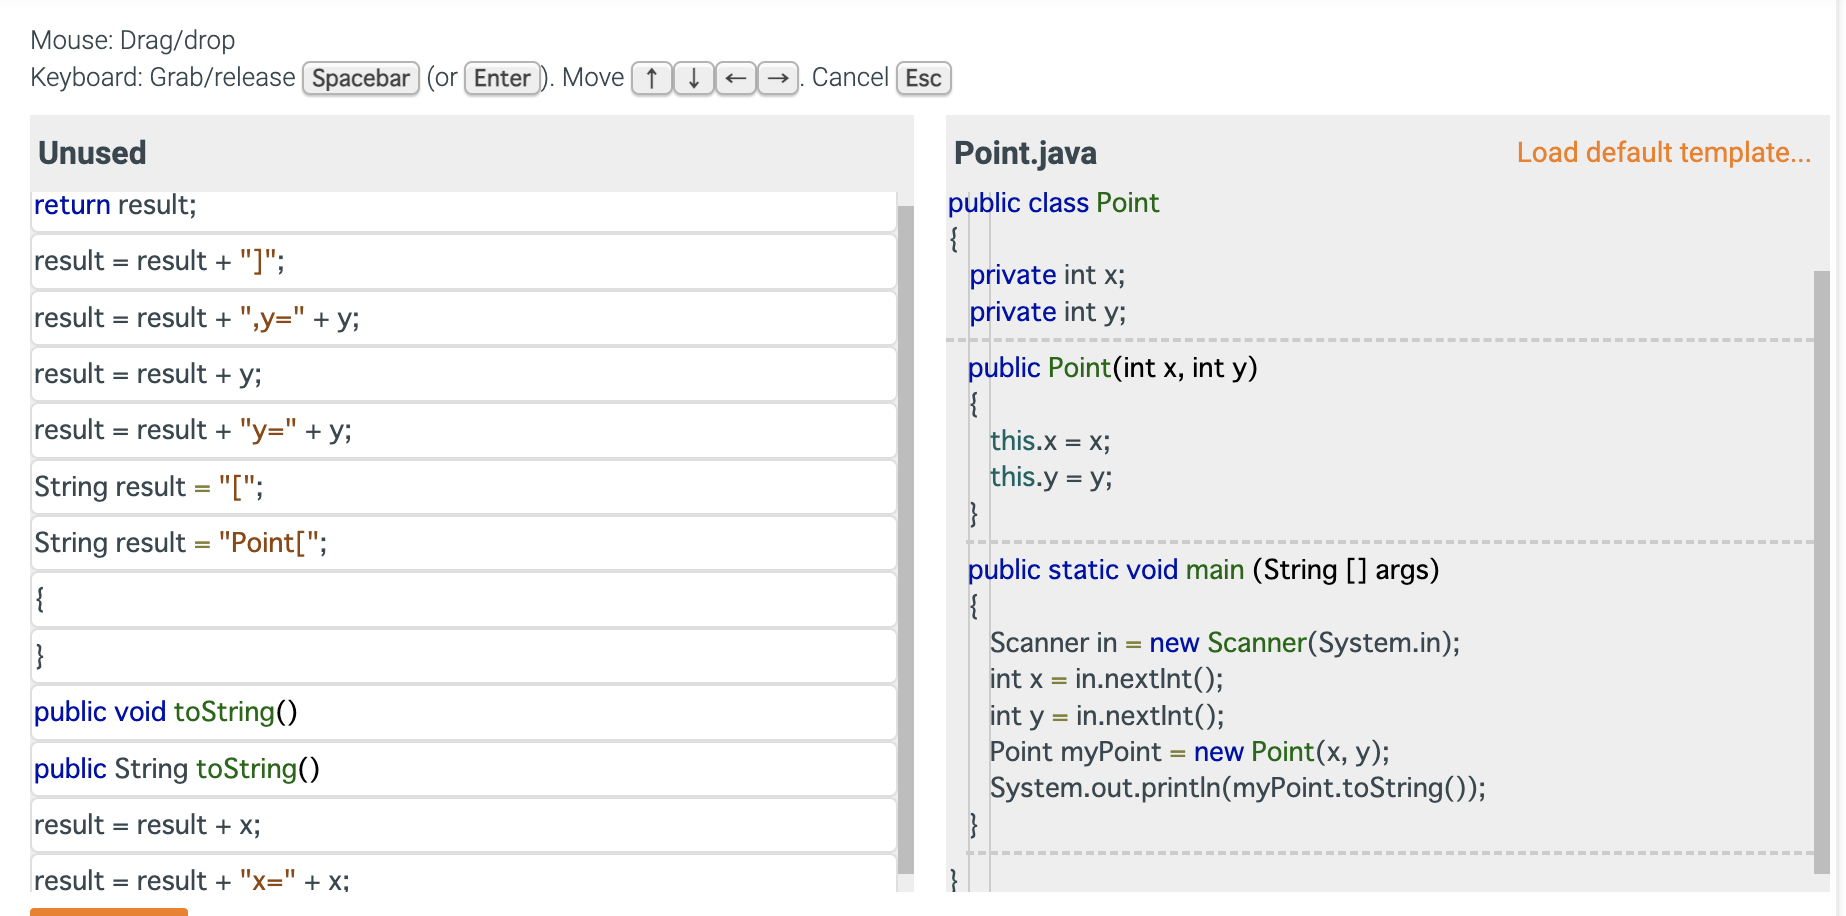This screenshot has height=916, width=1846.
Task: Click the Point.java panel header
Action: click(1025, 152)
